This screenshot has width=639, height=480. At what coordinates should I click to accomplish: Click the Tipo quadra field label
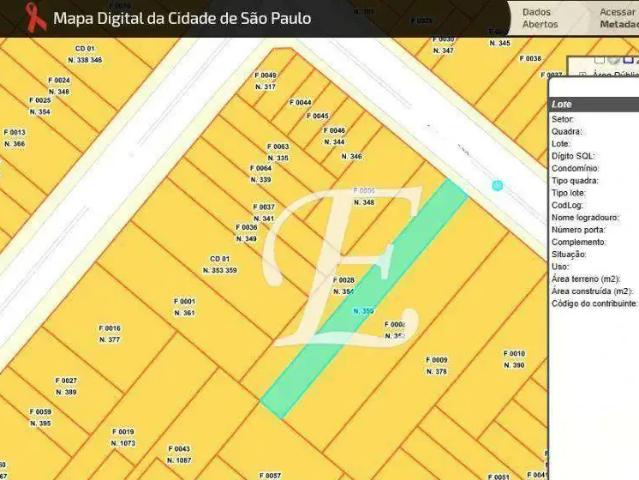click(x=575, y=181)
